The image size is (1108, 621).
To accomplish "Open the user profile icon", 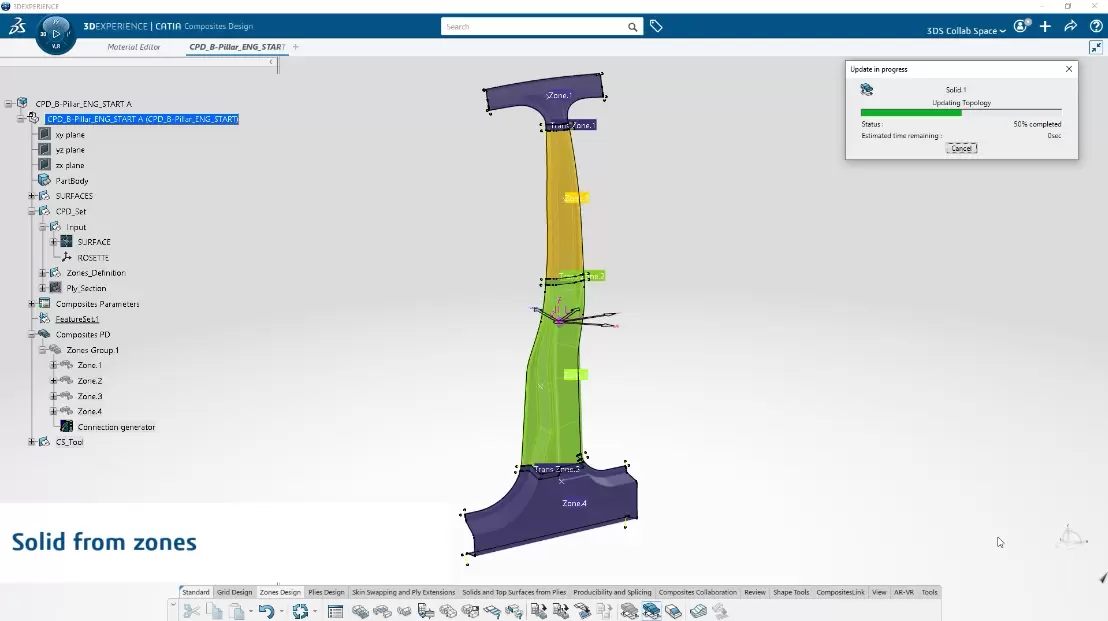I will [1021, 27].
